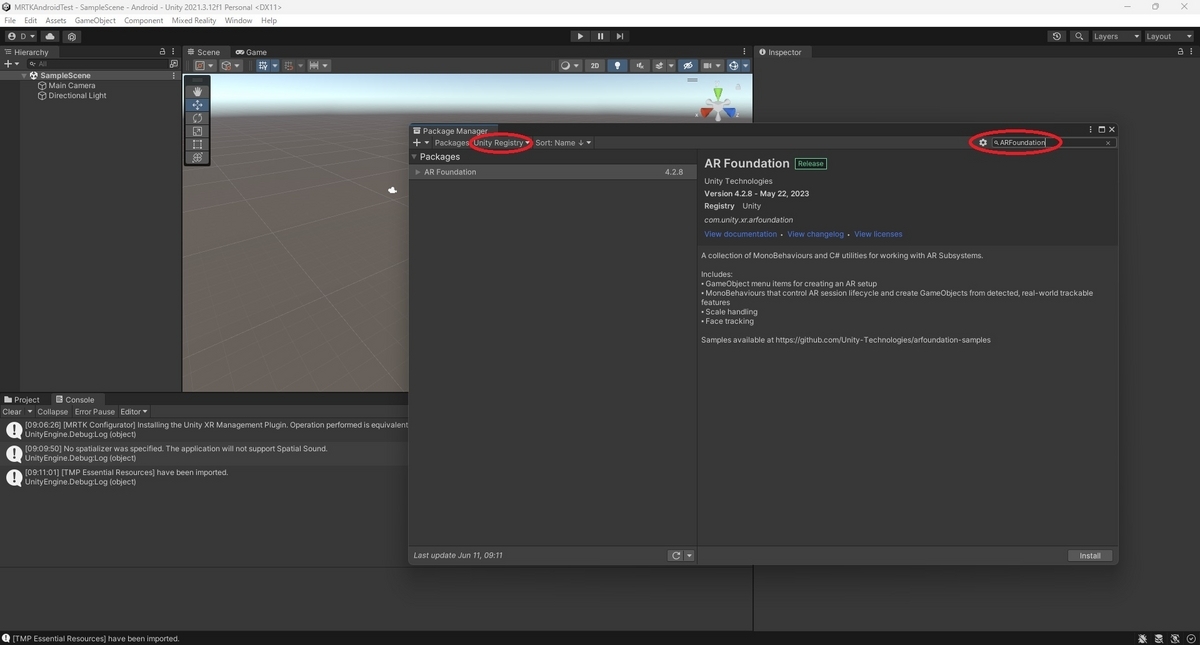Open Unity cloud services icon
The height and width of the screenshot is (645, 1200).
(x=50, y=36)
